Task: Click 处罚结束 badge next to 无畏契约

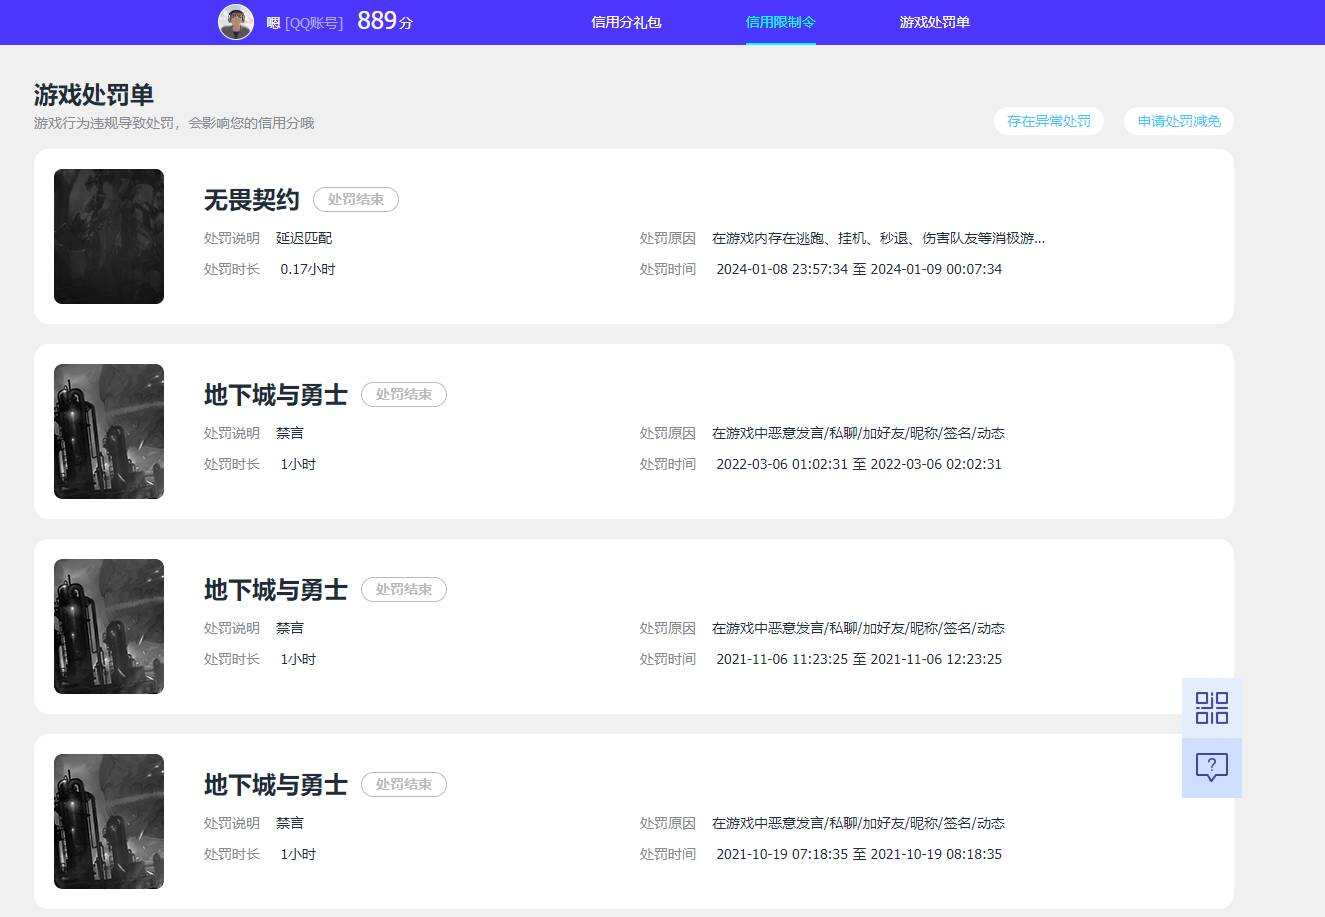Action: pyautogui.click(x=356, y=199)
